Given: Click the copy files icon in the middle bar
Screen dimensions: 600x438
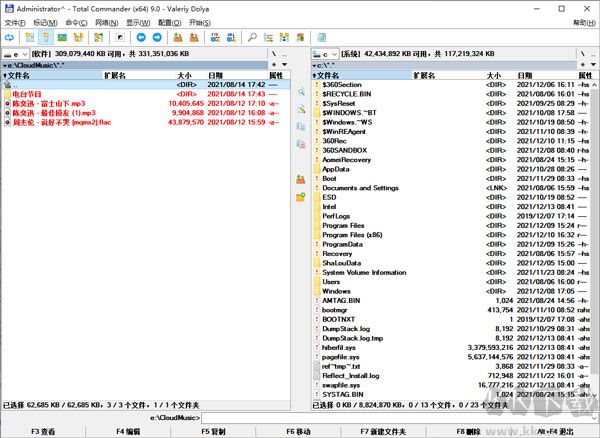Looking at the screenshot, I should pyautogui.click(x=301, y=127).
